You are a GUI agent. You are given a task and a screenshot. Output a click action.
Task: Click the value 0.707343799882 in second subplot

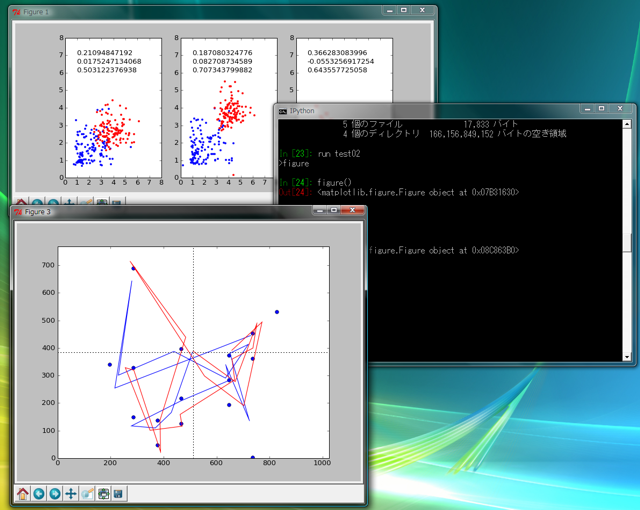(x=222, y=70)
